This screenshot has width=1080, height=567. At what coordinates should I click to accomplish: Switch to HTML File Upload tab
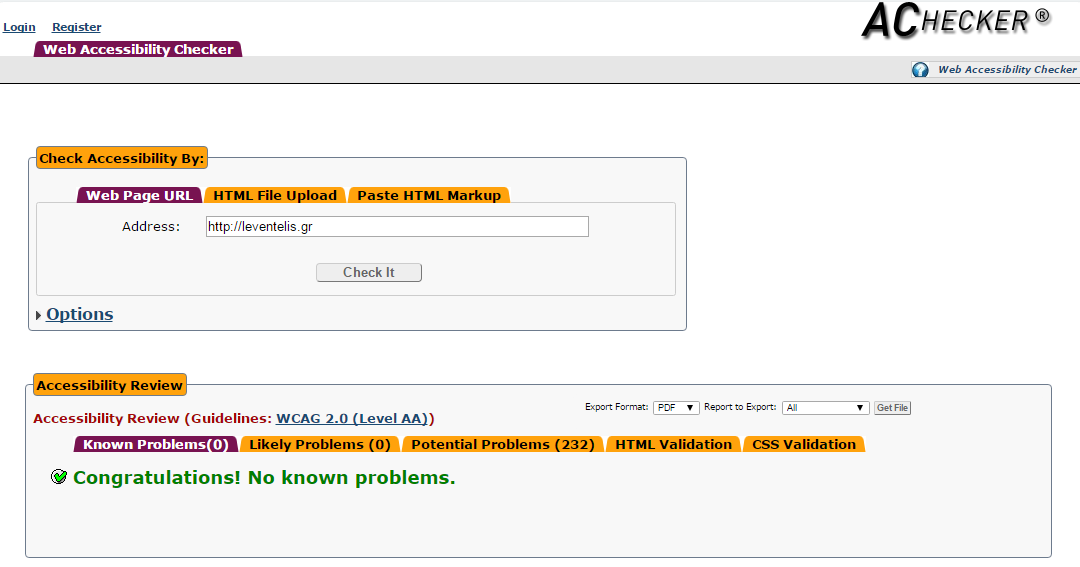[275, 195]
